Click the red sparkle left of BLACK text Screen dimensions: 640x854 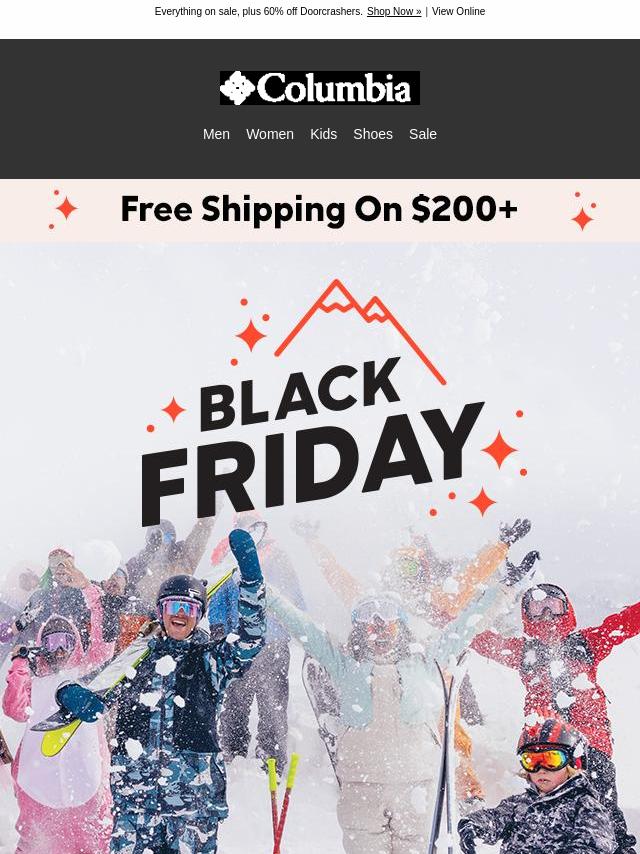[x=173, y=410]
